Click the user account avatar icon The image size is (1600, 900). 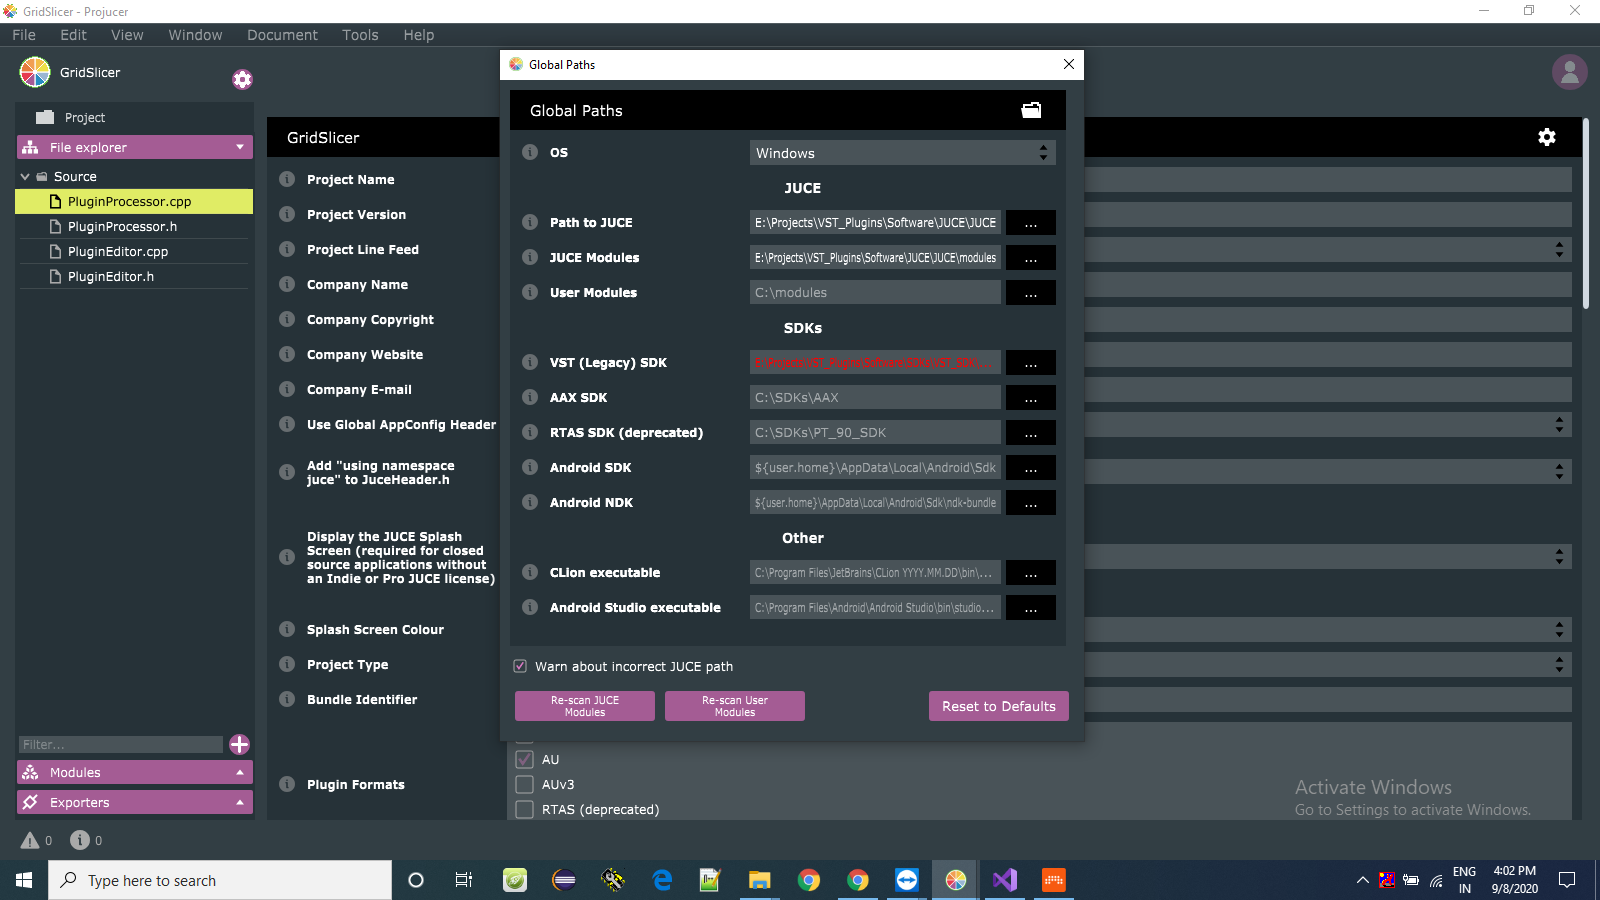tap(1569, 72)
